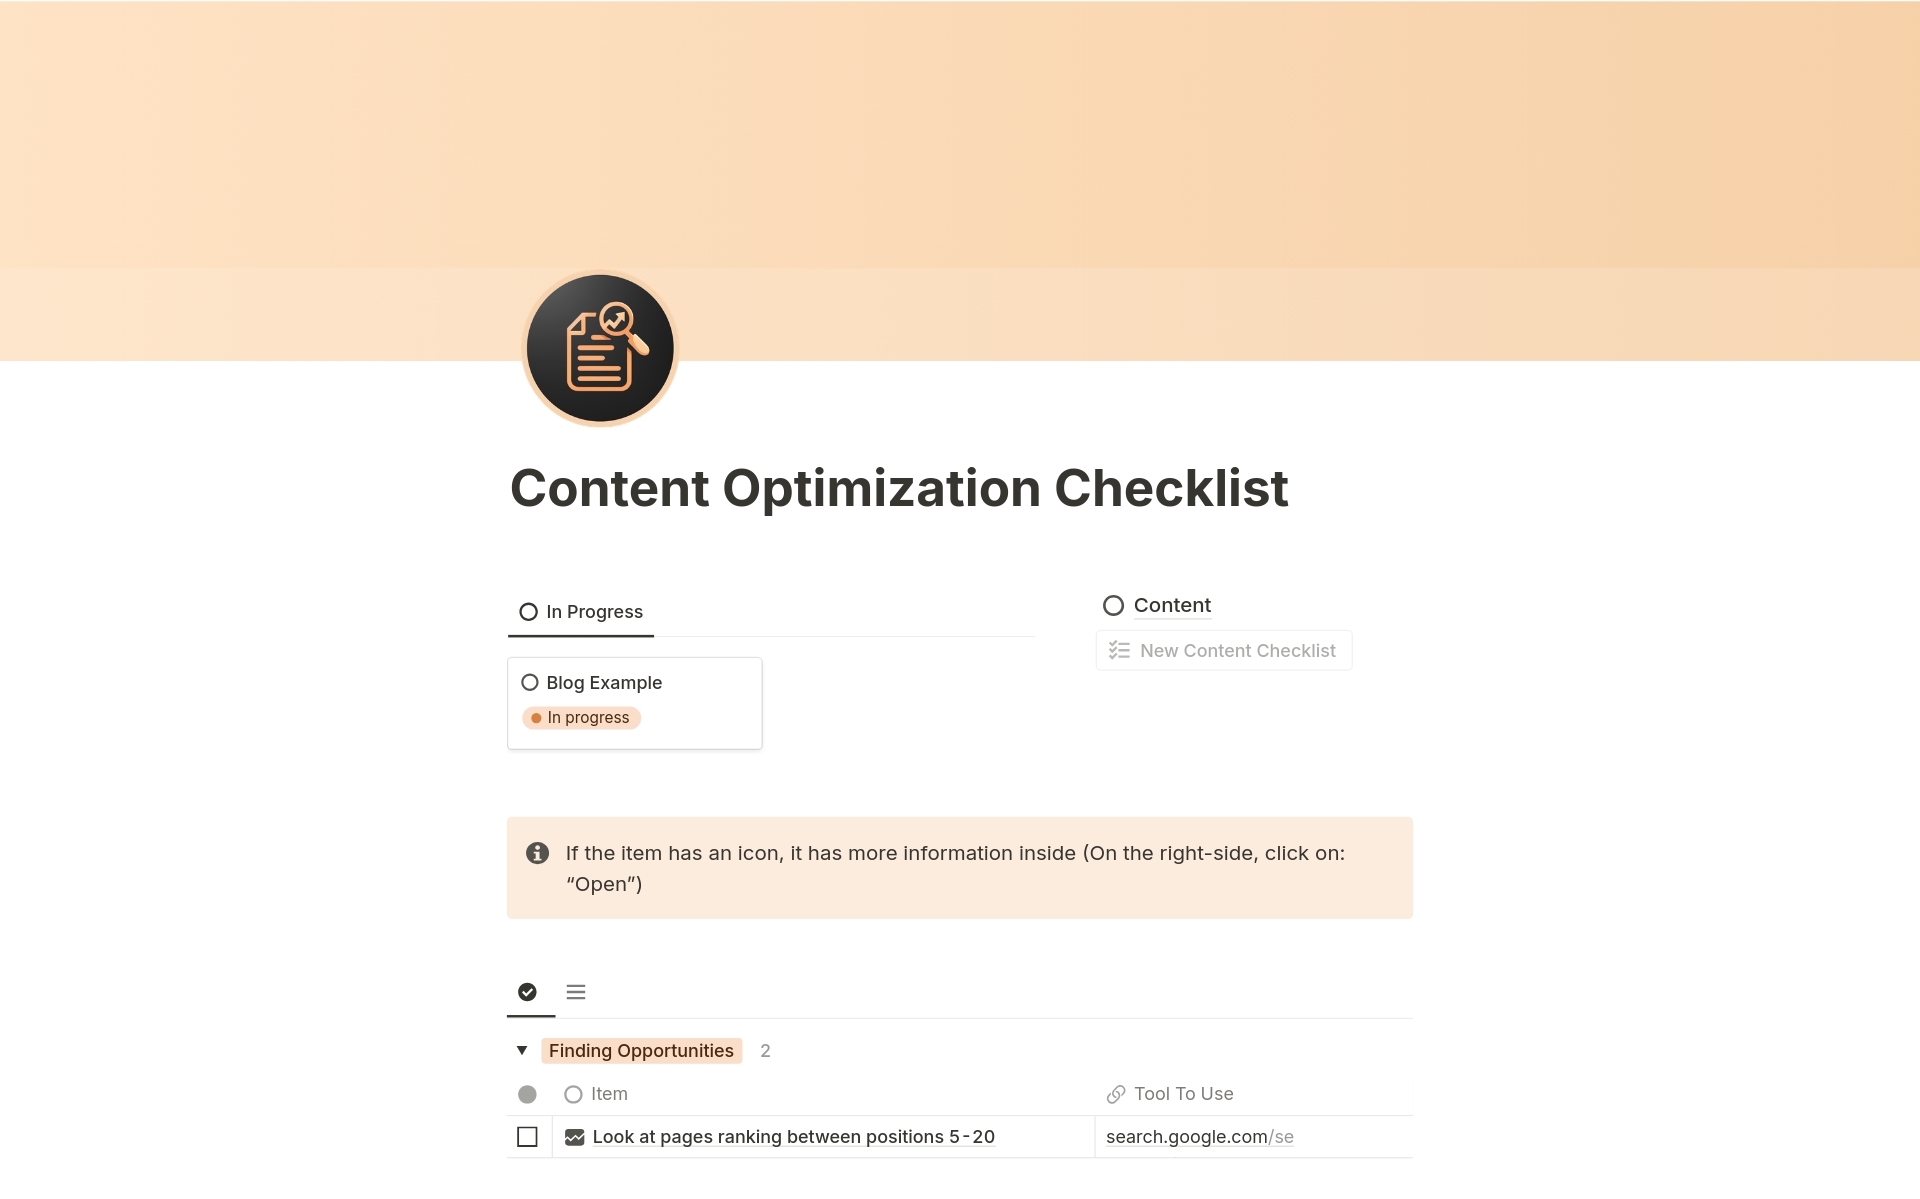Click the chart icon beside ranking item
This screenshot has height=1199, width=1920.
tap(574, 1137)
